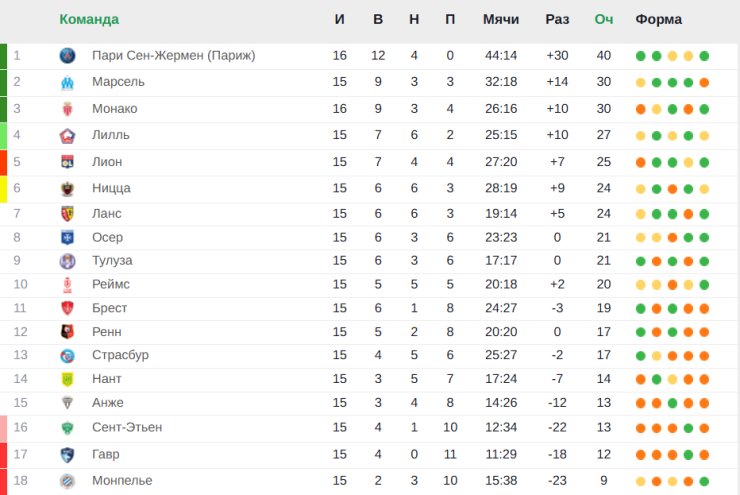The height and width of the screenshot is (495, 740).
Task: Click the Marseille club crest icon
Action: click(x=67, y=83)
